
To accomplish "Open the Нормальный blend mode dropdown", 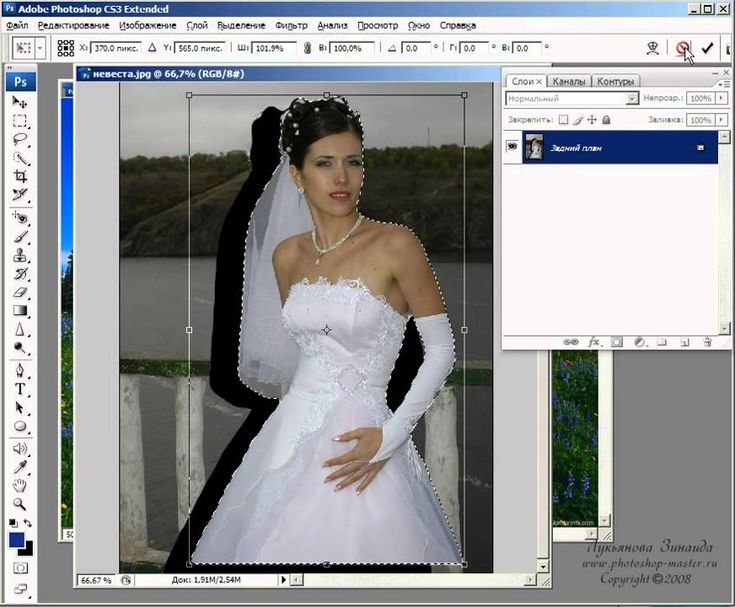I will pyautogui.click(x=632, y=98).
